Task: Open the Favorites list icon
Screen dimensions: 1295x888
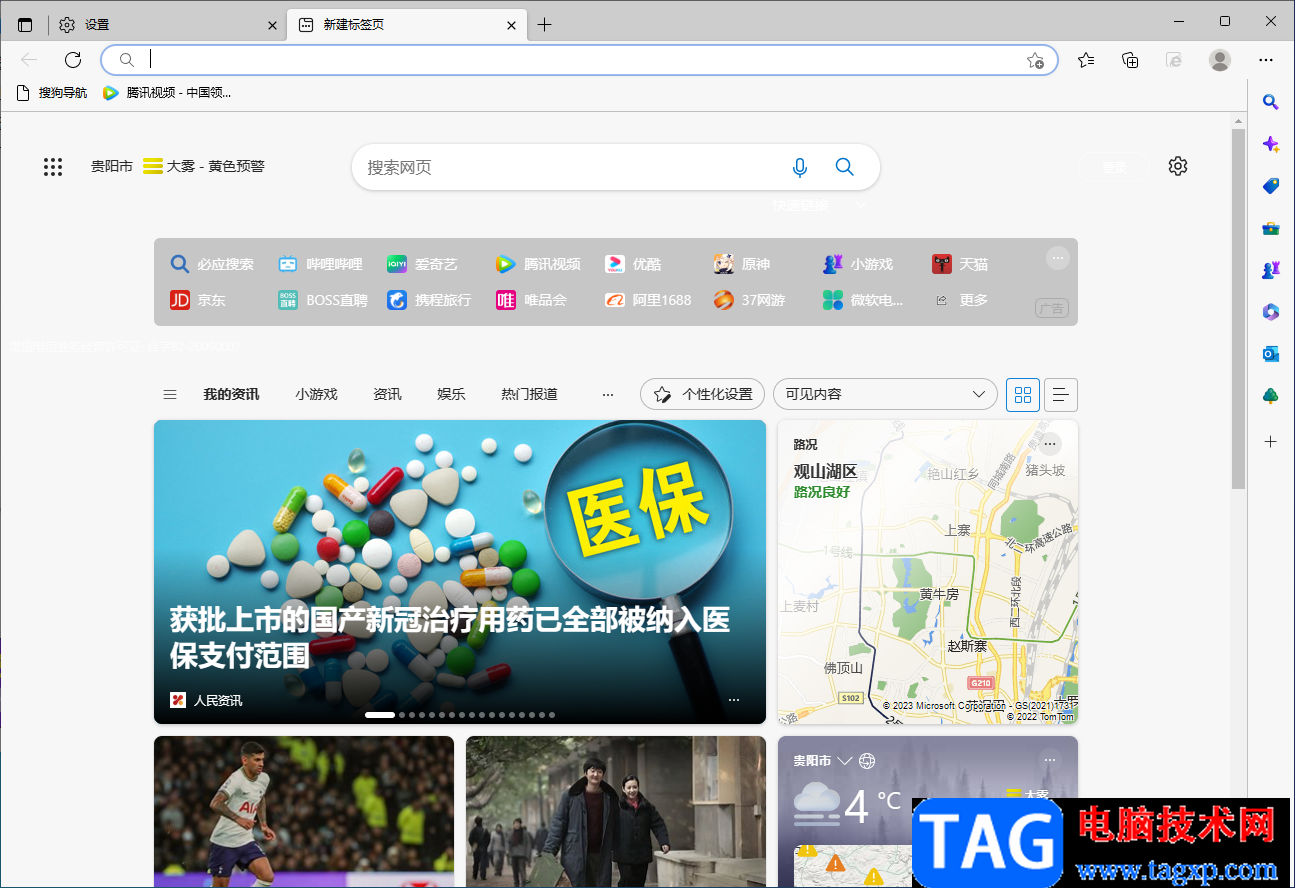Action: point(1086,60)
